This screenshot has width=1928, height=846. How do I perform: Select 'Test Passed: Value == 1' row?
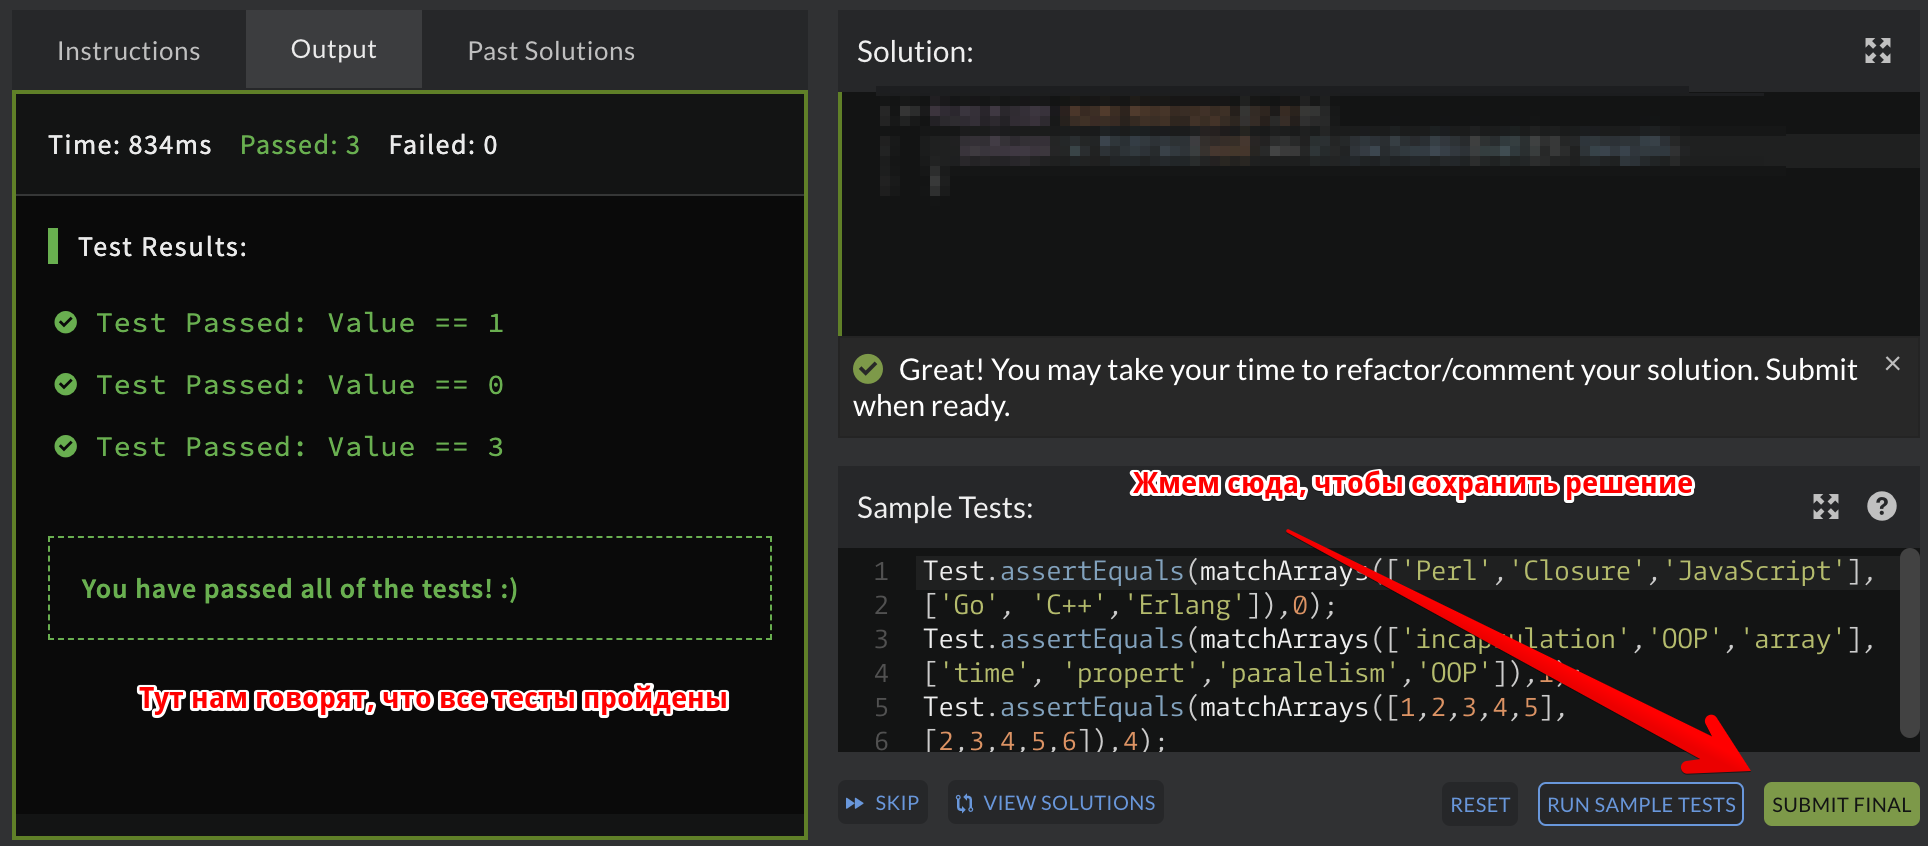[x=279, y=323]
